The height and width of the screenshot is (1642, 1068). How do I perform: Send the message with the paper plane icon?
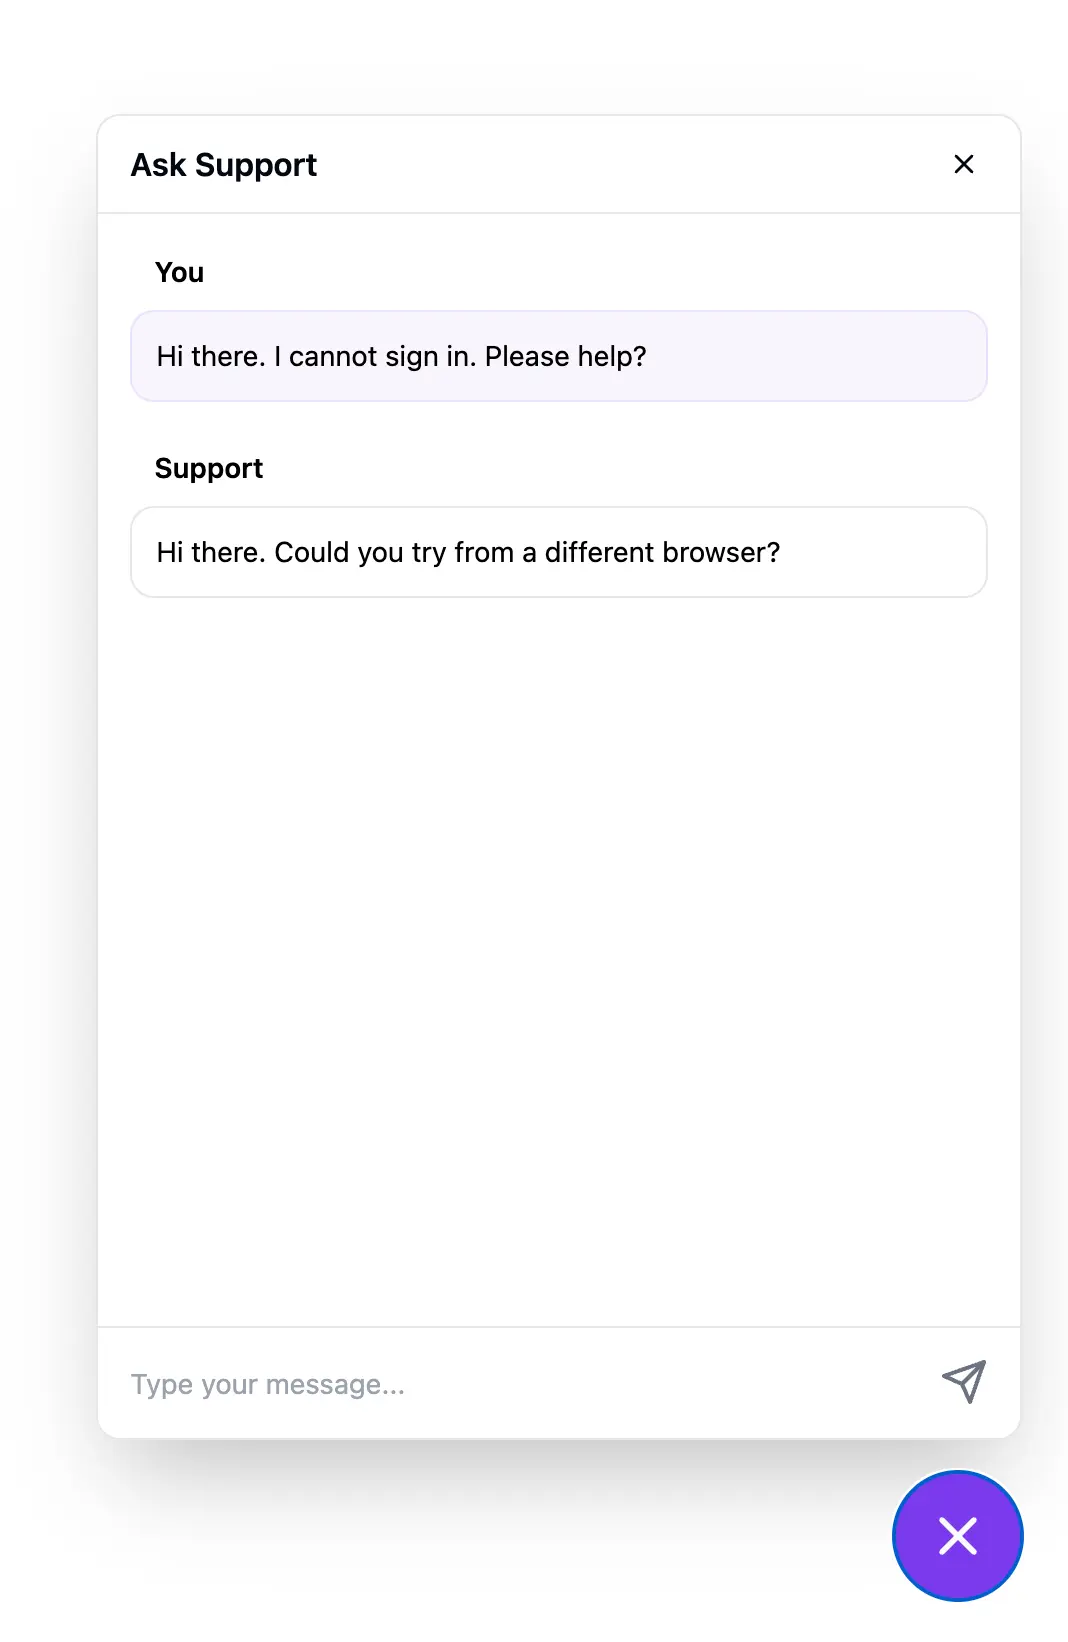click(963, 1382)
